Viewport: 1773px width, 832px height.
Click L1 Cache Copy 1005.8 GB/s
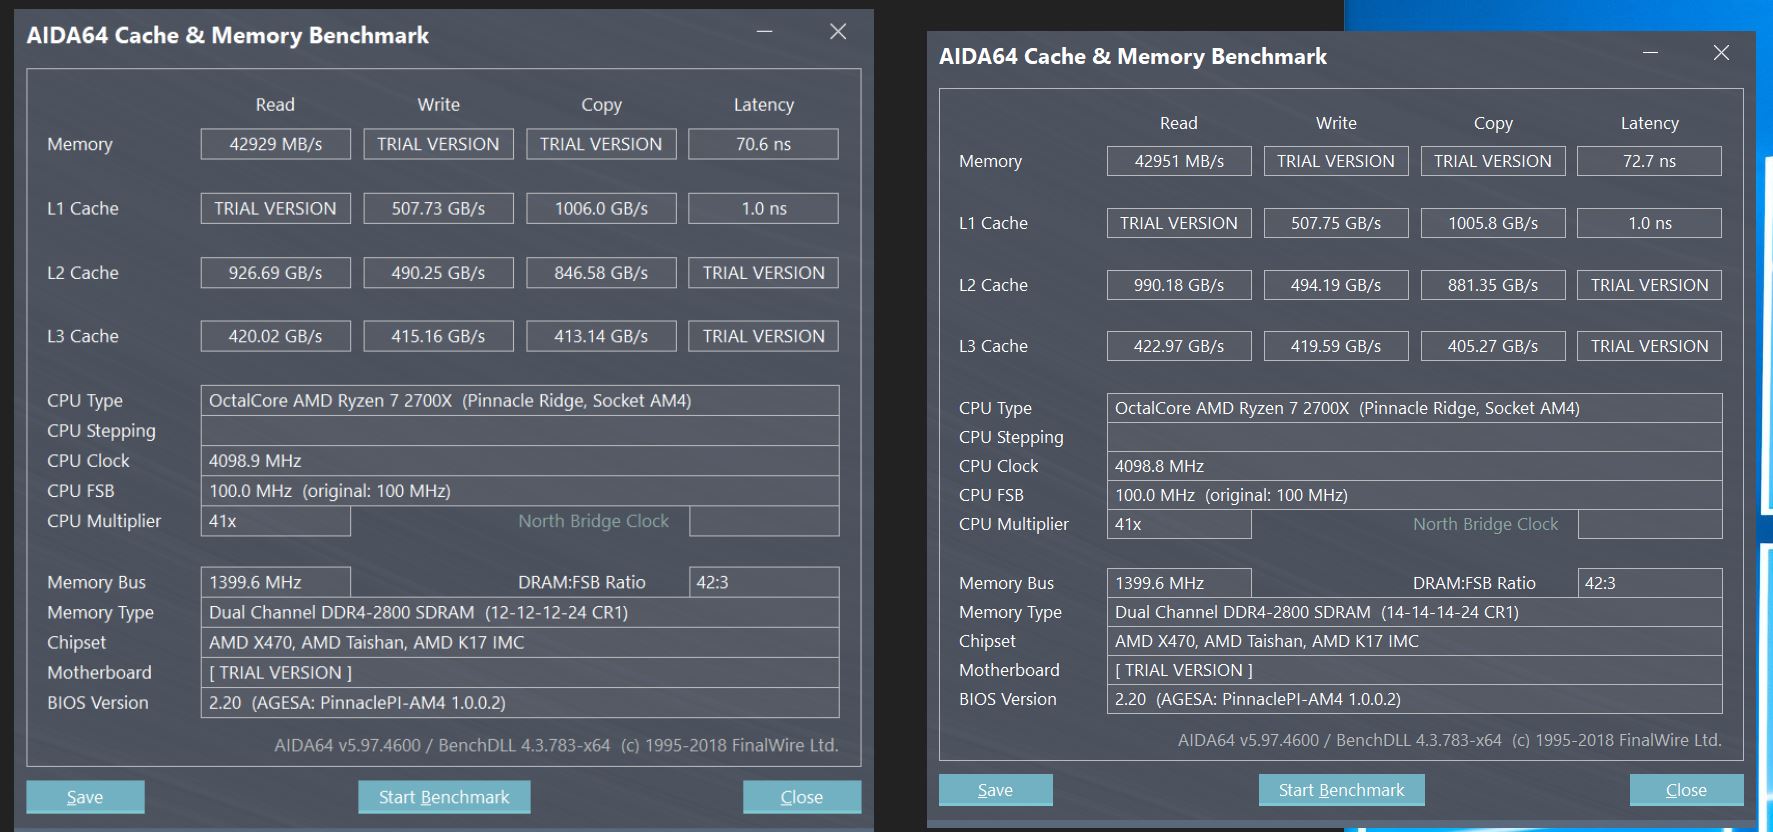[x=1493, y=223]
